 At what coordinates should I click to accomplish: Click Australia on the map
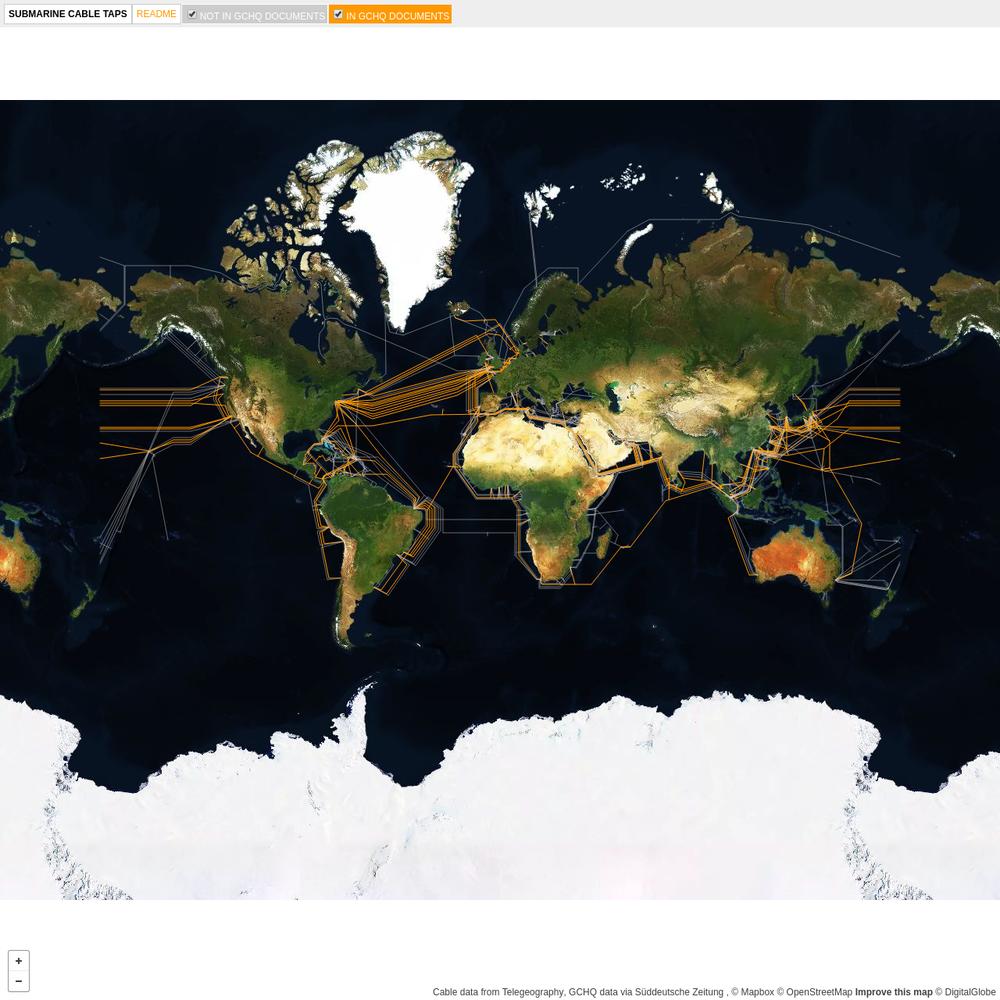pos(795,558)
